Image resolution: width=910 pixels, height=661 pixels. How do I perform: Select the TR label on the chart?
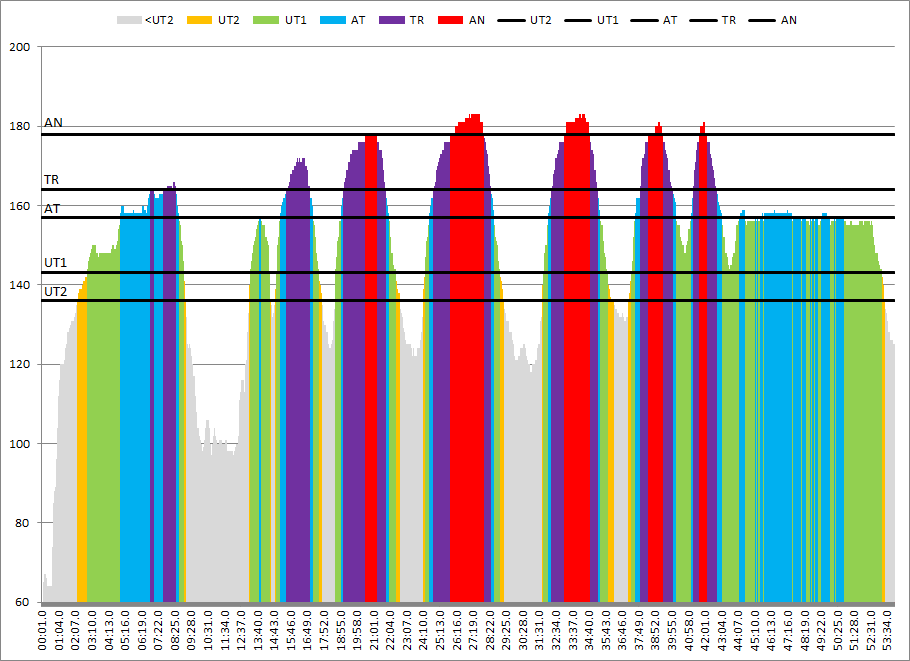click(x=50, y=180)
